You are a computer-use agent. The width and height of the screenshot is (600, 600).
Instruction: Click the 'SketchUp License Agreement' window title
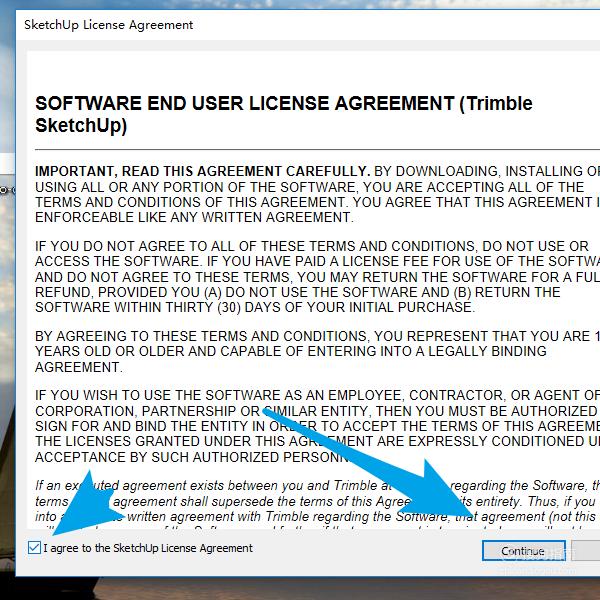pyautogui.click(x=108, y=25)
